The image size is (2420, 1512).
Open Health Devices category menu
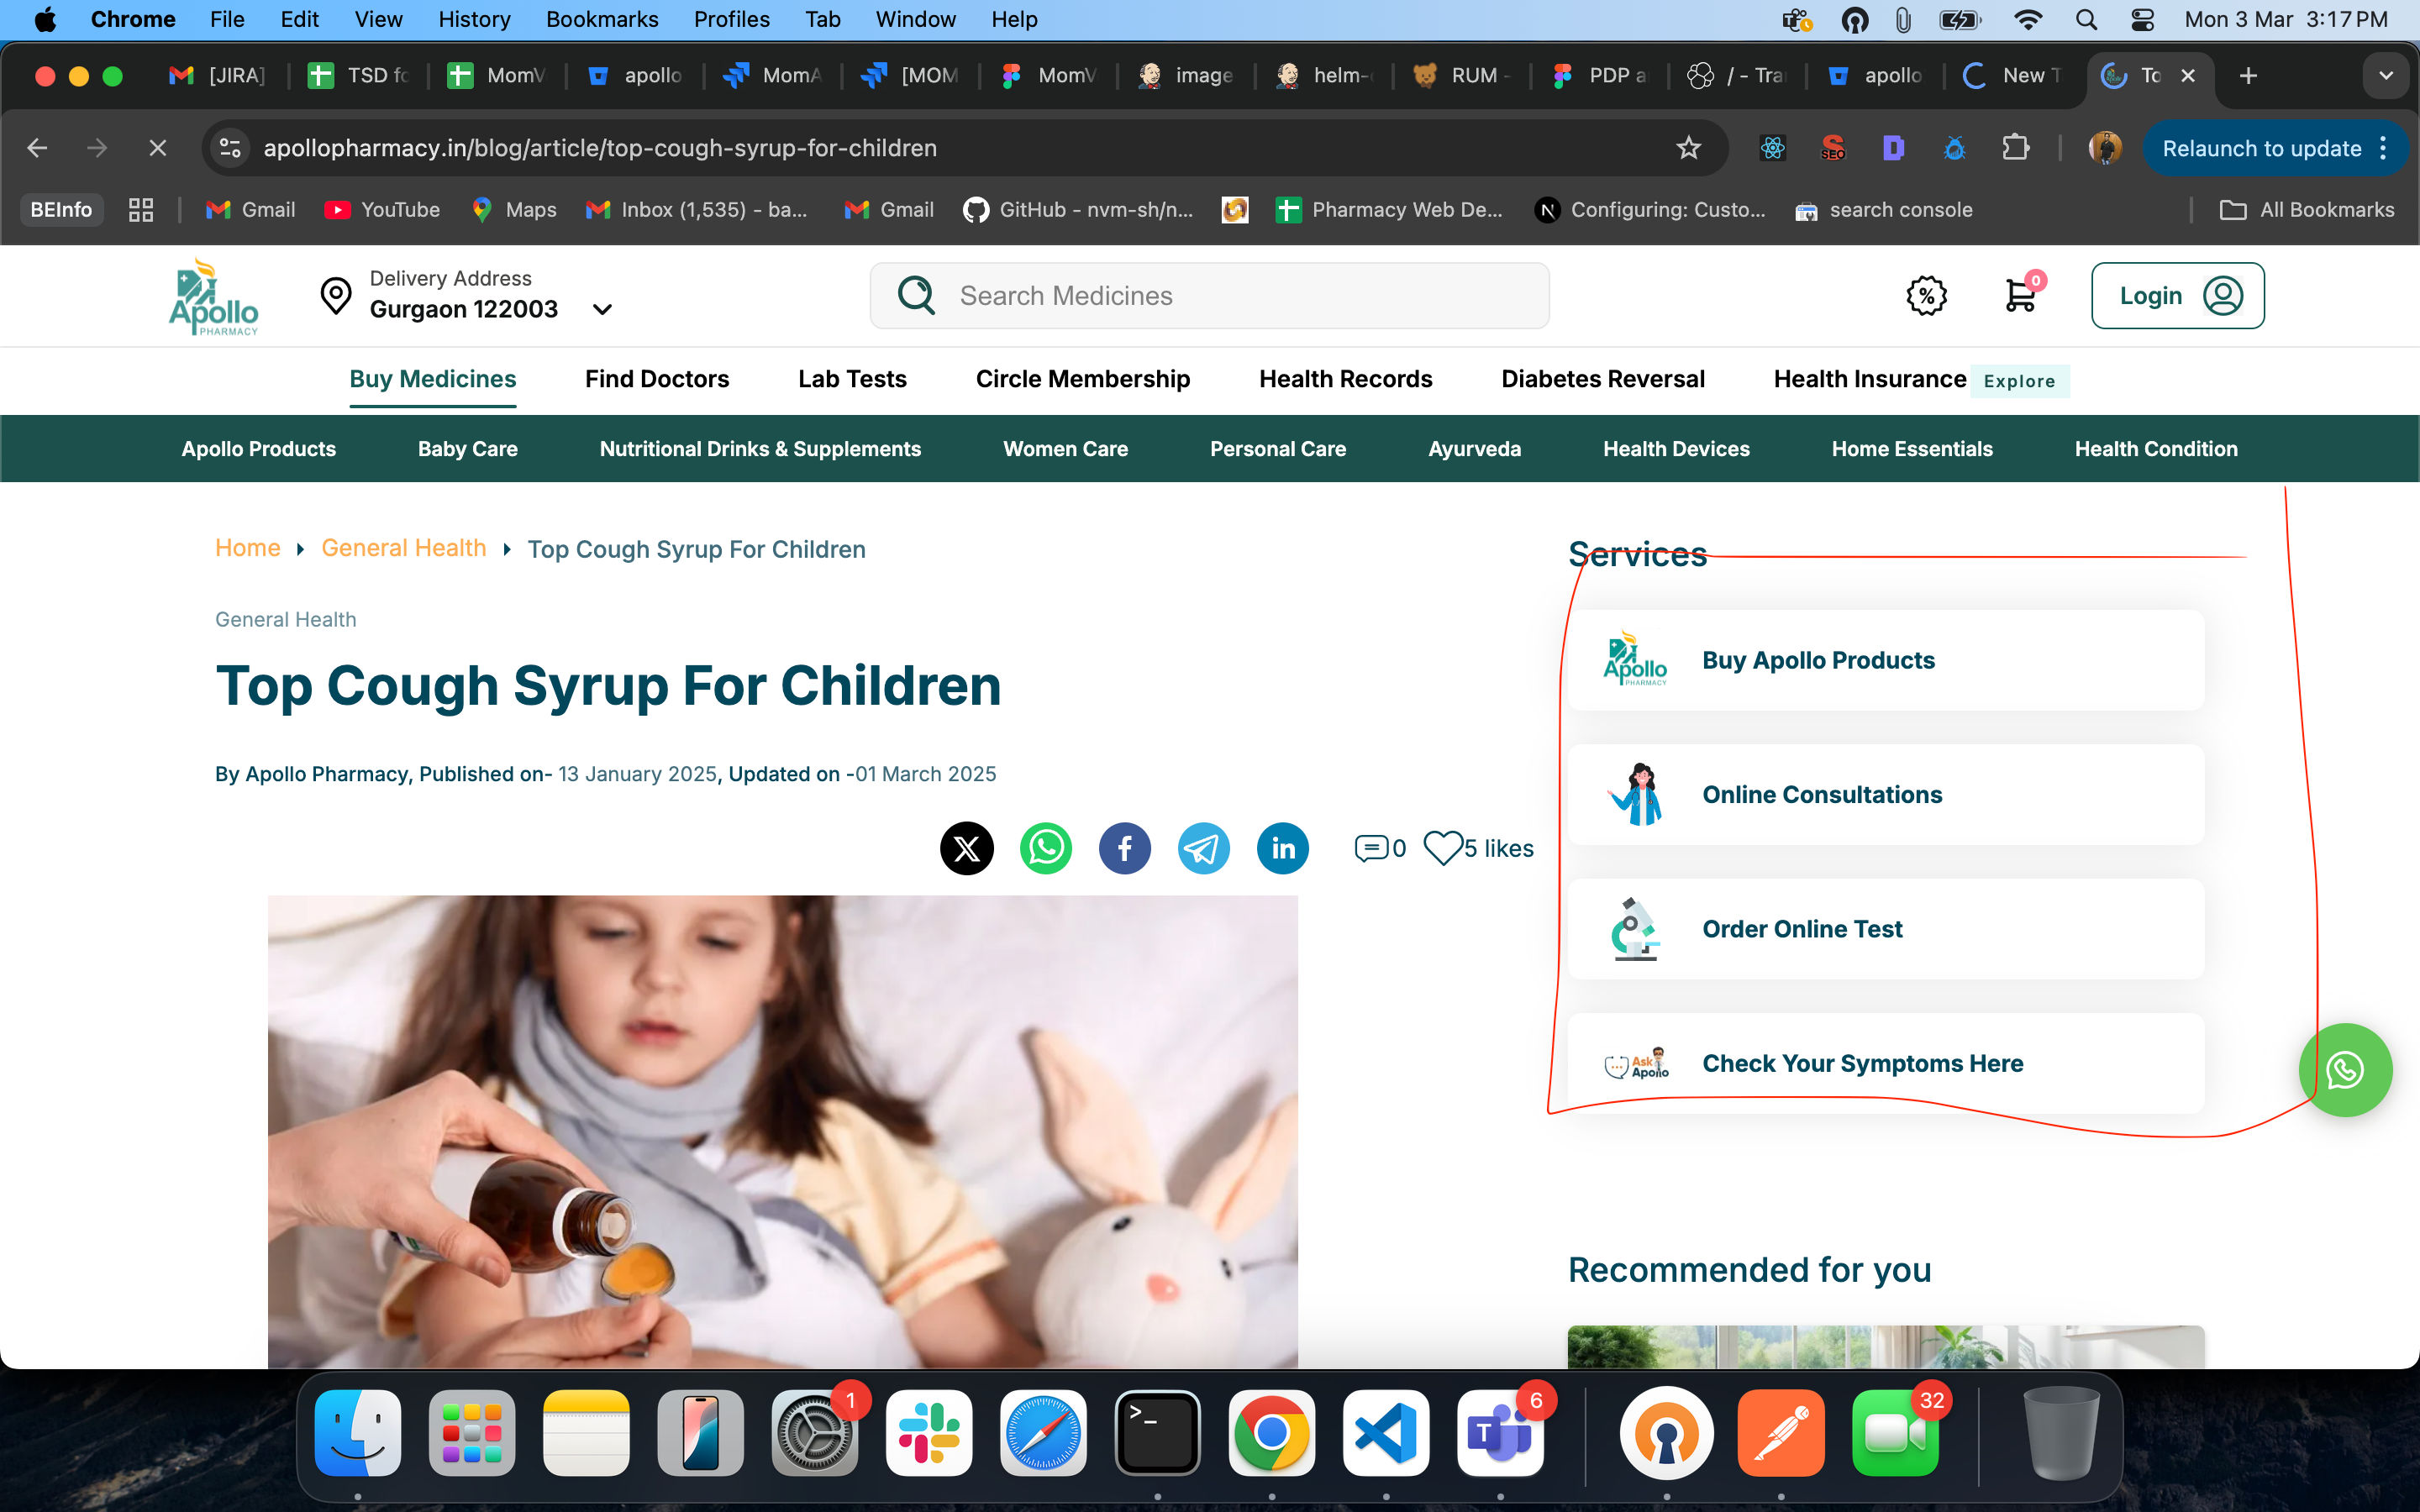coord(1676,449)
